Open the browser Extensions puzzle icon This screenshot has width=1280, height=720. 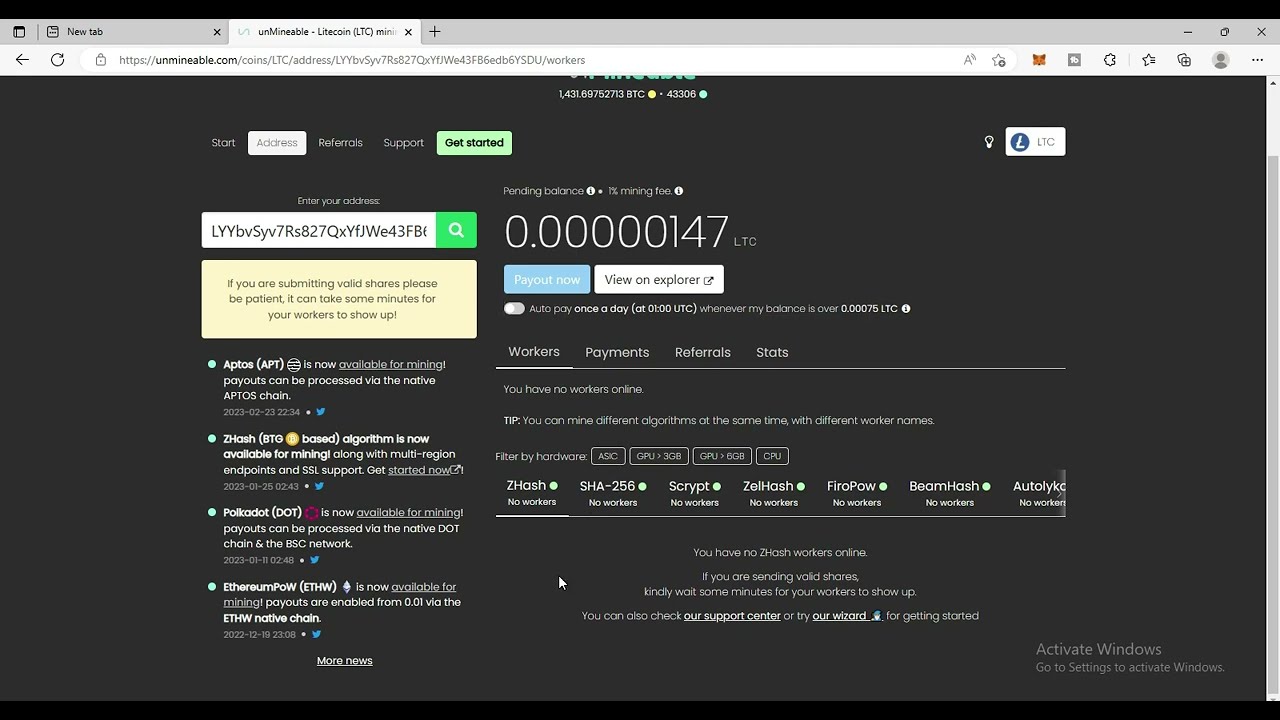coord(1110,60)
